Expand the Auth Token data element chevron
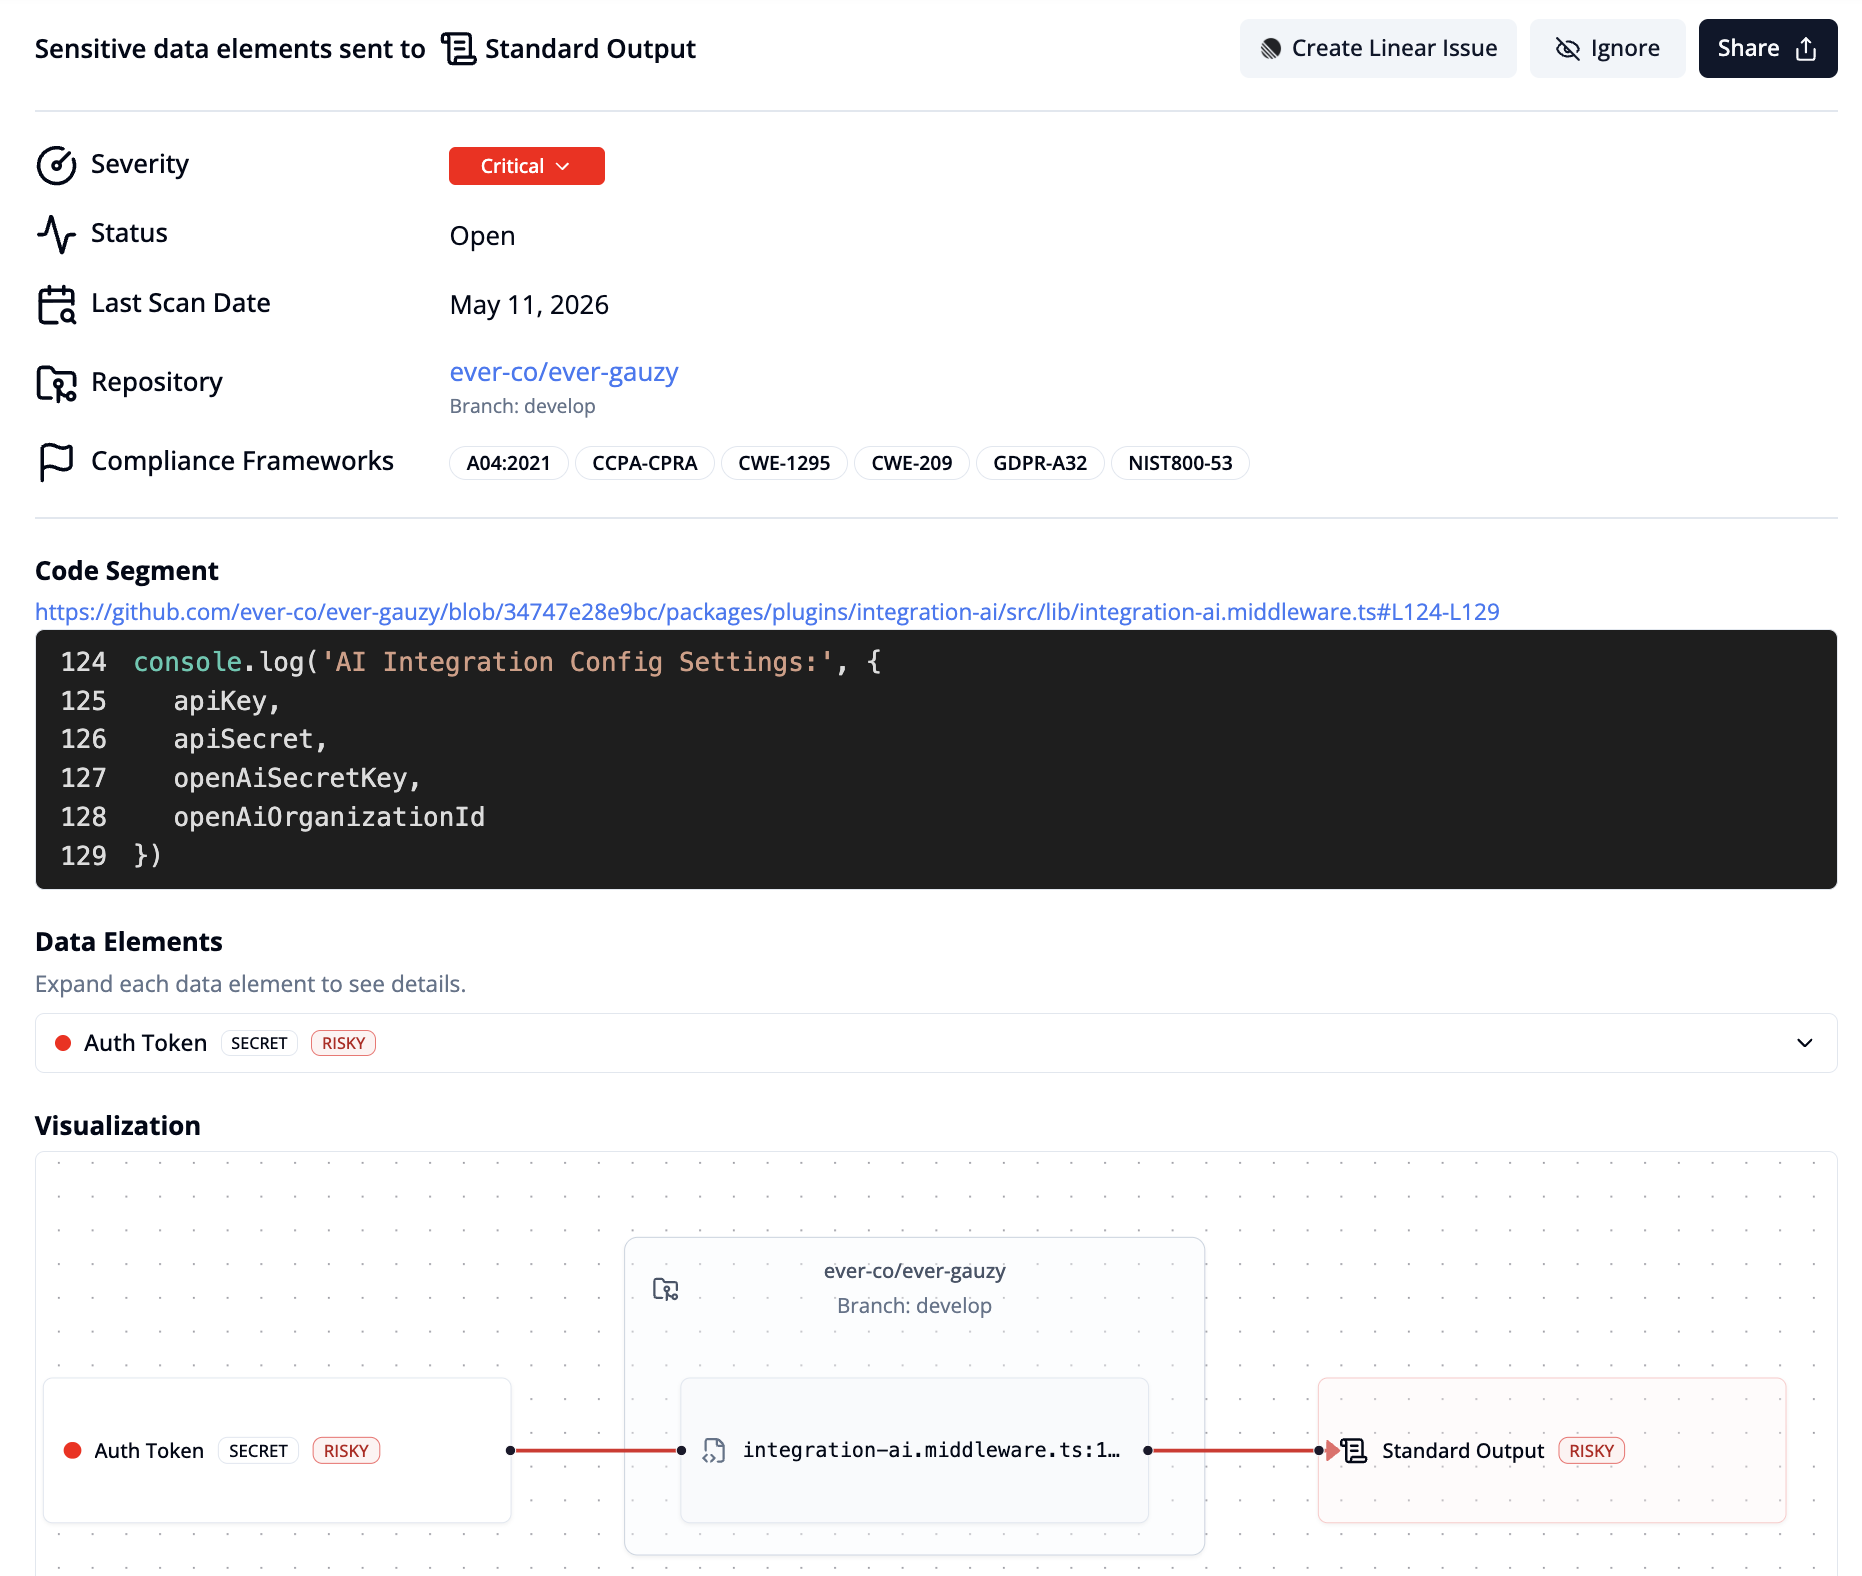This screenshot has height=1576, width=1862. pos(1804,1043)
